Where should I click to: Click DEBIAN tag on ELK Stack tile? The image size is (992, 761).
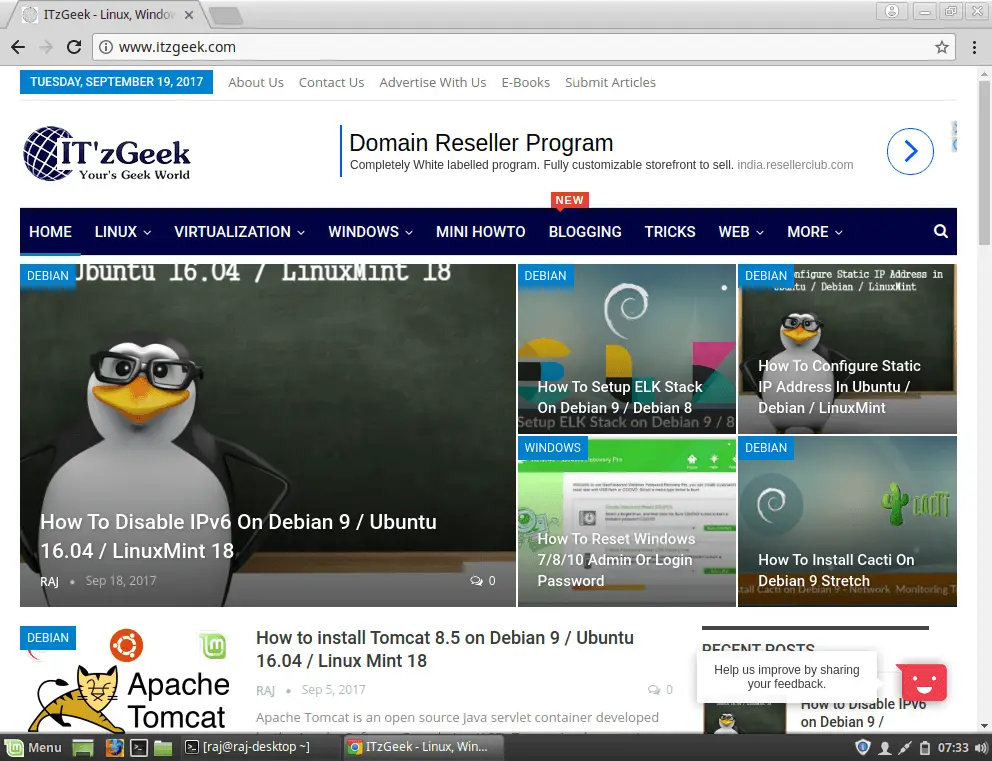[x=545, y=276]
